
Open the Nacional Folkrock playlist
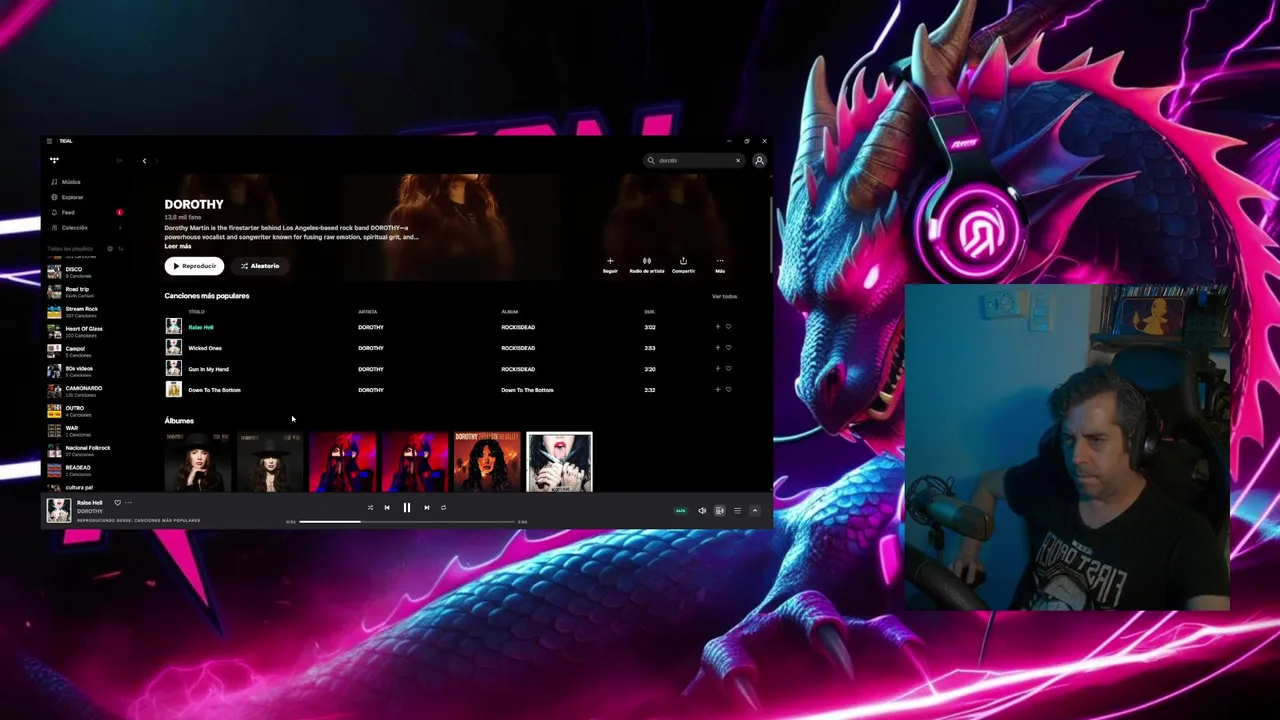pyautogui.click(x=84, y=450)
